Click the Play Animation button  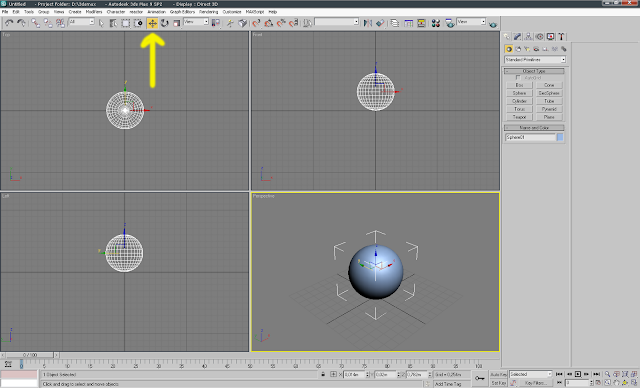(x=578, y=374)
